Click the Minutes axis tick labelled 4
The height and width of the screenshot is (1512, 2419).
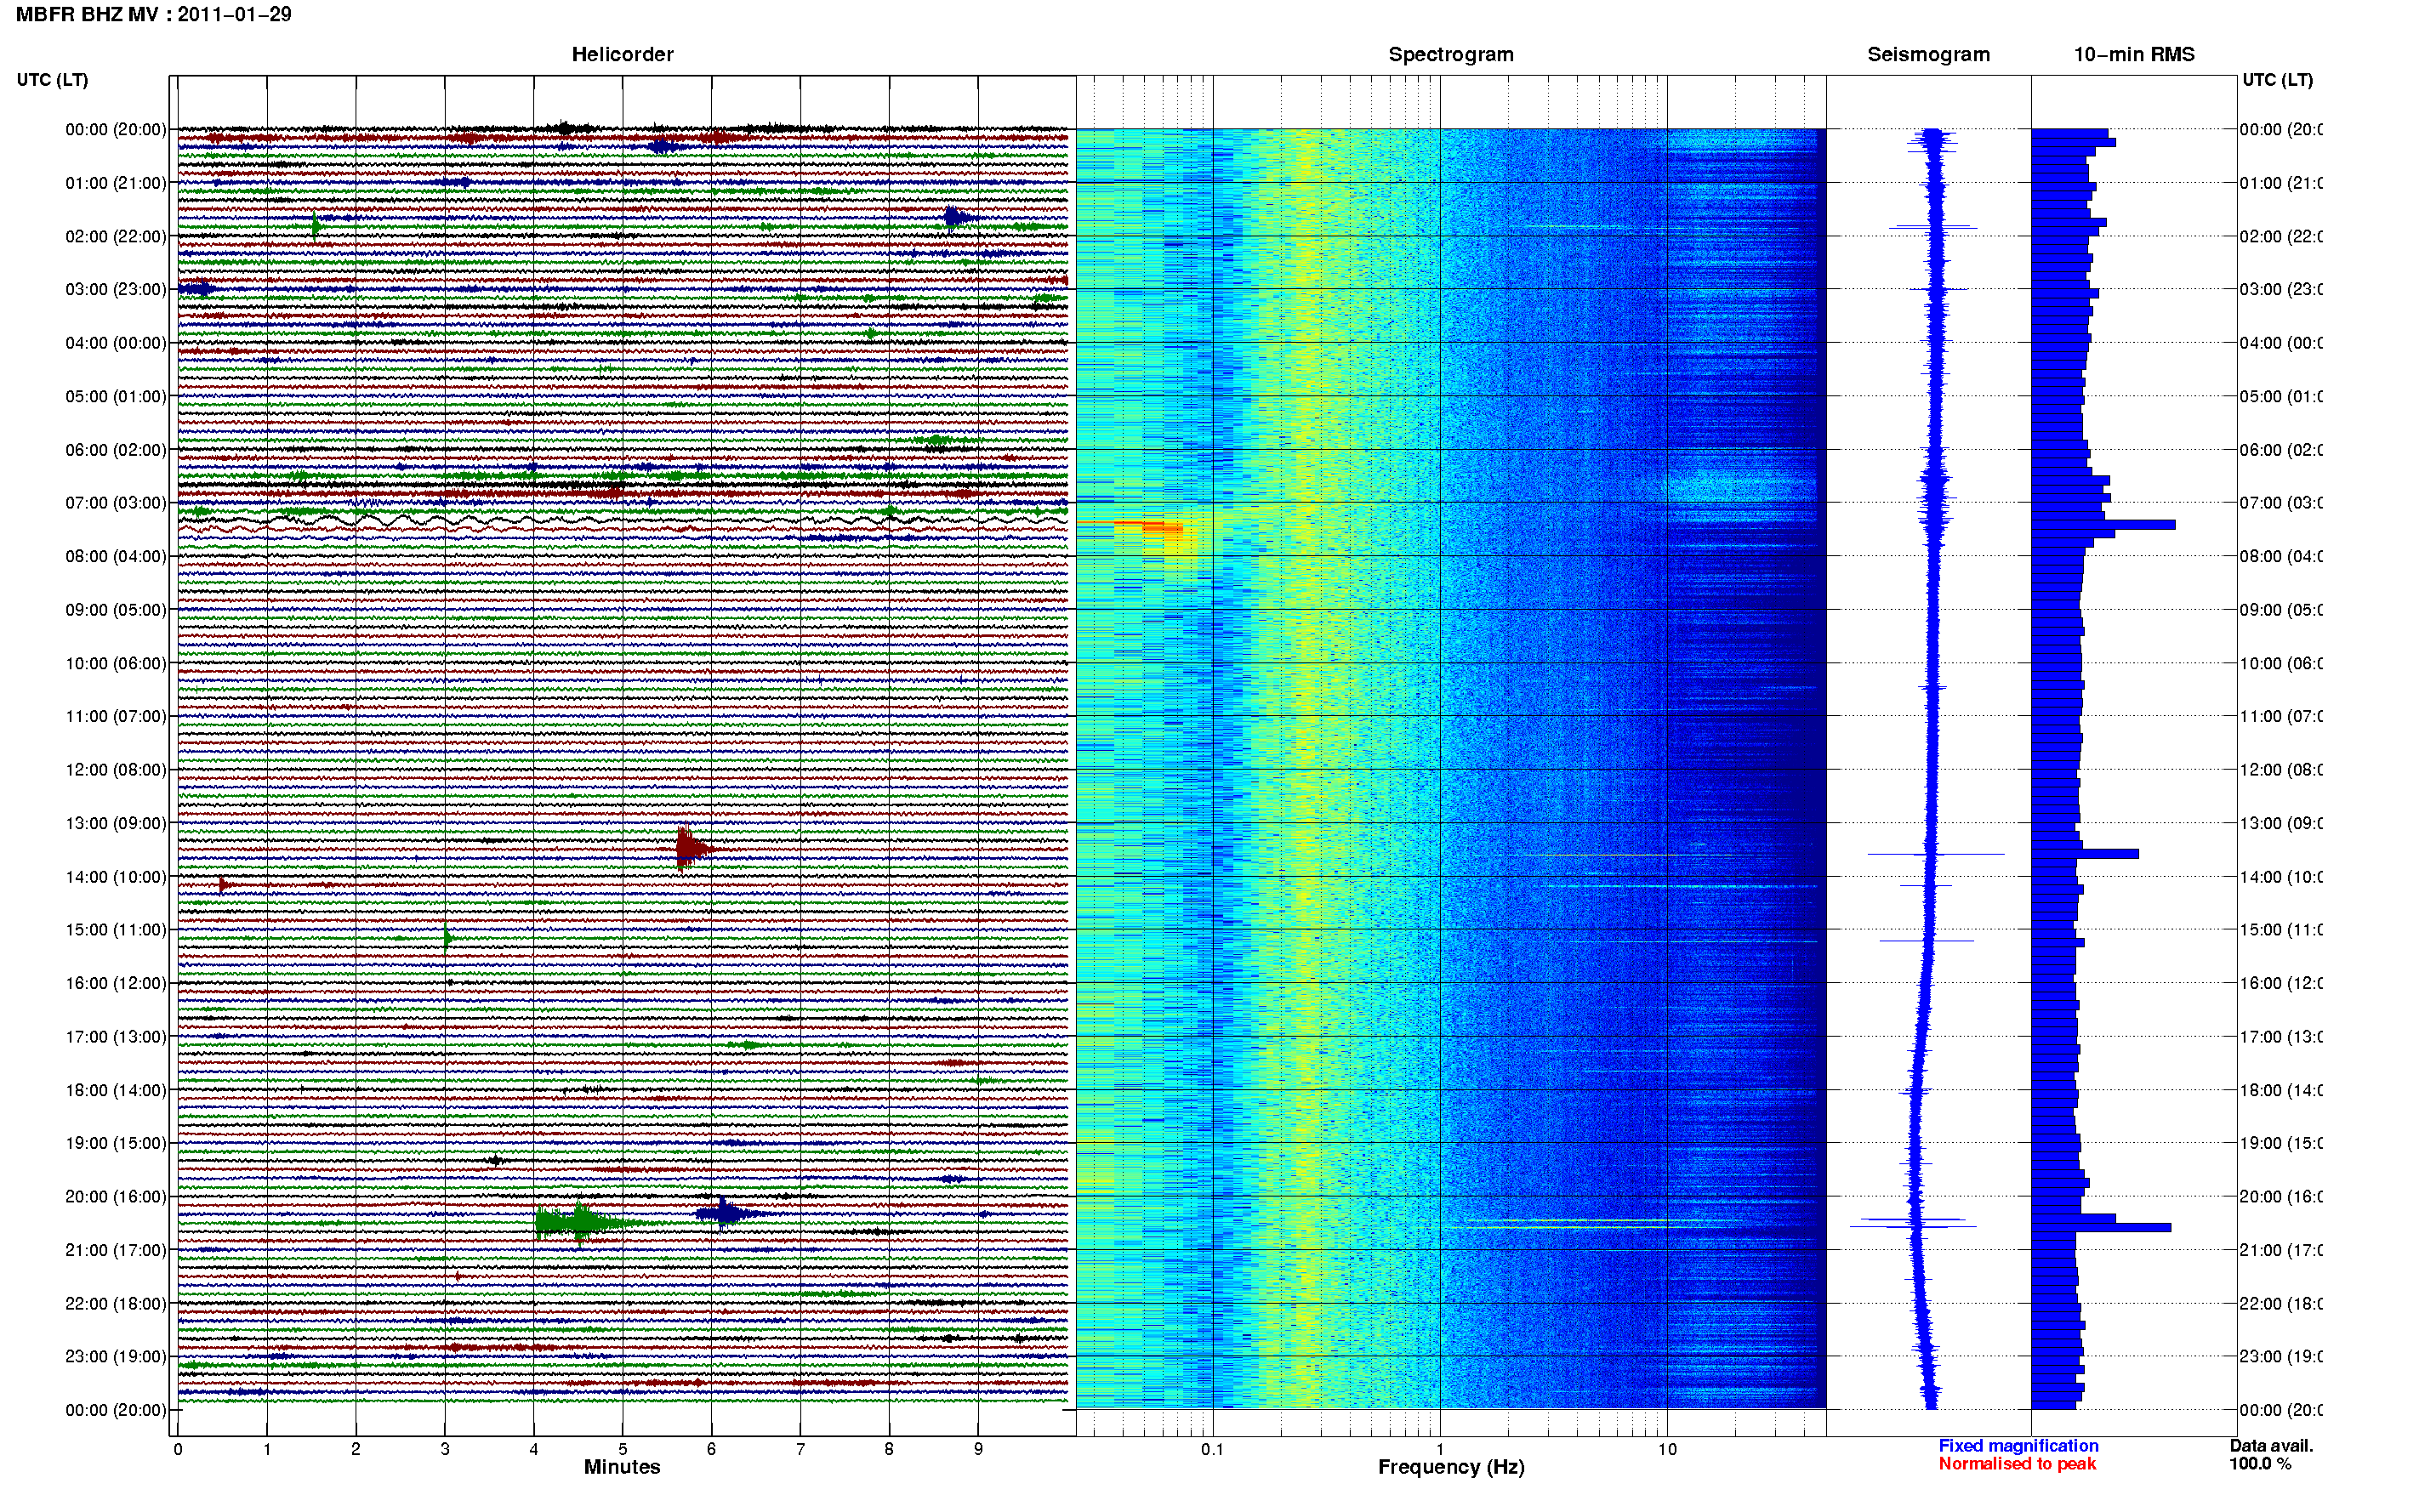coord(534,1449)
